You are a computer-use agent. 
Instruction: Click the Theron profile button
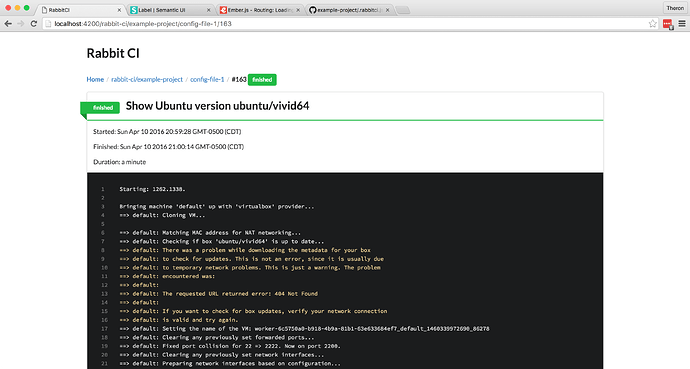pos(675,8)
